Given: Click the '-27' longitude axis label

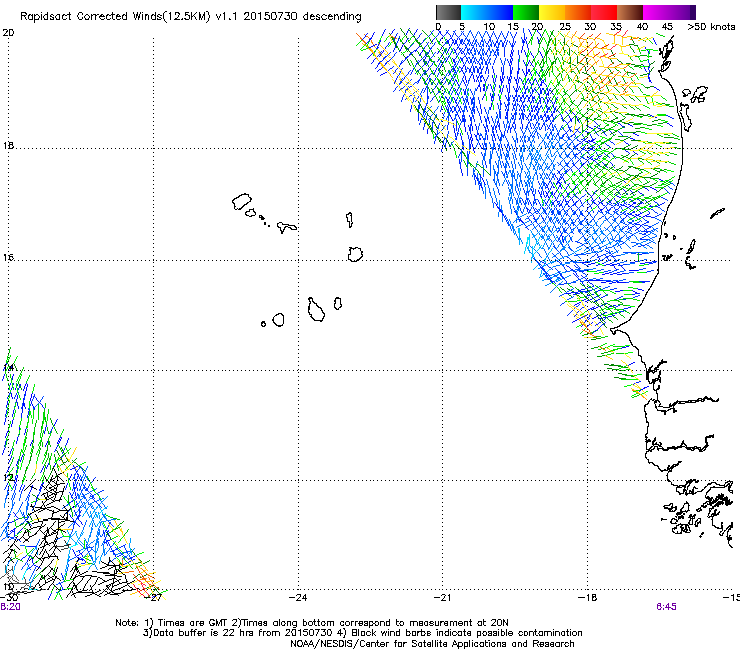Looking at the screenshot, I should (153, 597).
